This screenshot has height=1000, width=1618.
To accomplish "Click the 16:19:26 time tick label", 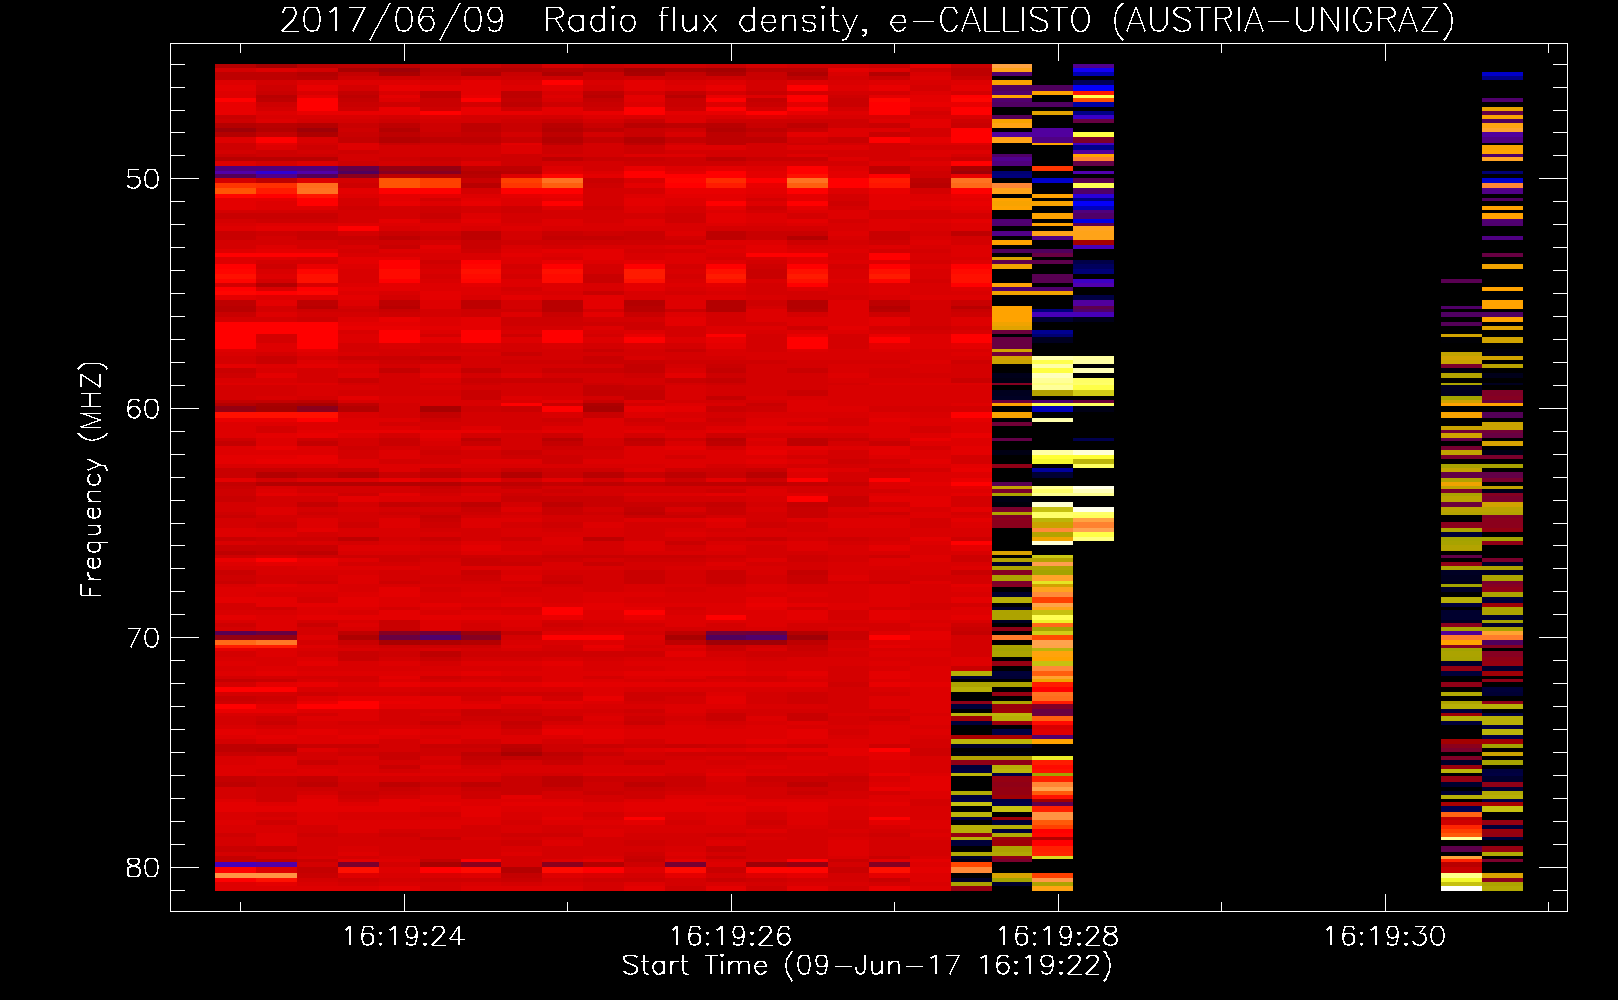I will click(x=731, y=937).
